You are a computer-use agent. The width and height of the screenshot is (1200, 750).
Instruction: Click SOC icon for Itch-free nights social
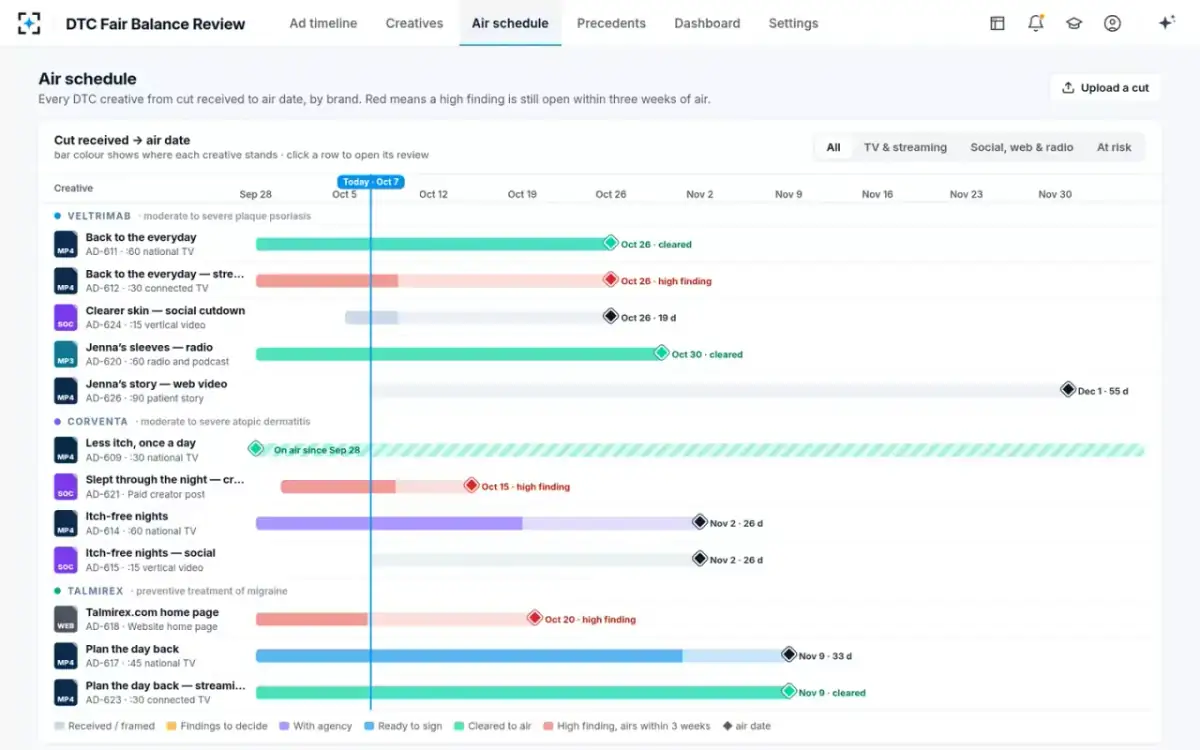[65, 560]
